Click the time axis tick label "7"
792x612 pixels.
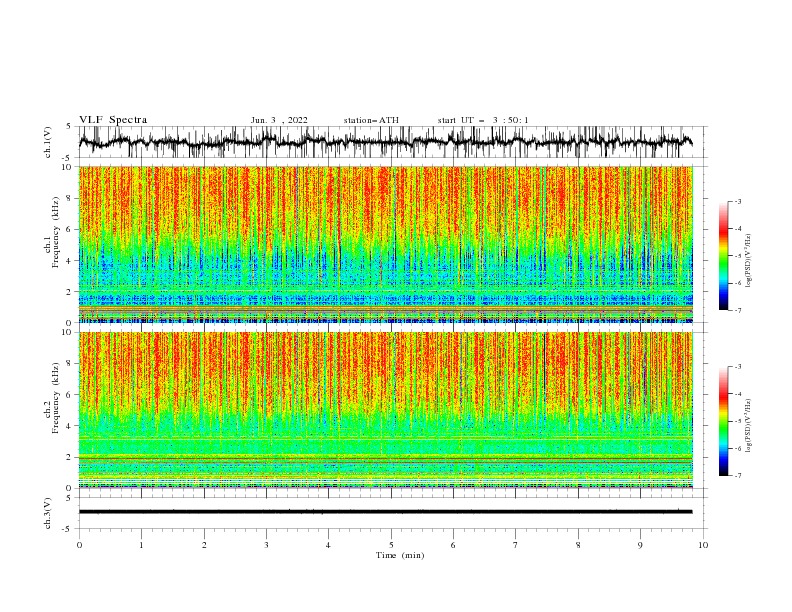tap(516, 545)
